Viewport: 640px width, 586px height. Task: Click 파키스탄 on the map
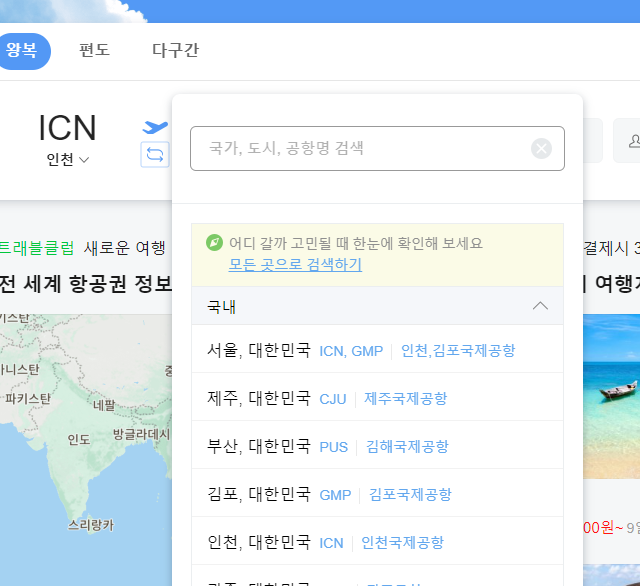(28, 398)
